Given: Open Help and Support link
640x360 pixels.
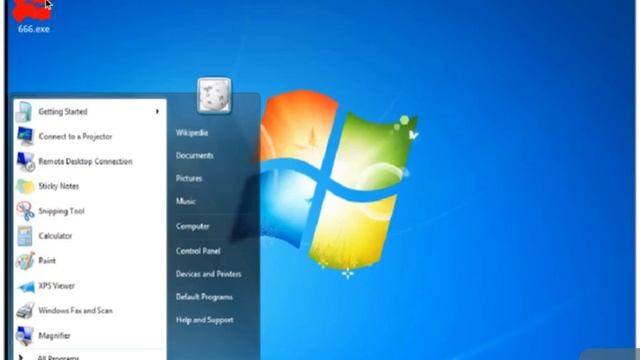Looking at the screenshot, I should click(x=205, y=320).
